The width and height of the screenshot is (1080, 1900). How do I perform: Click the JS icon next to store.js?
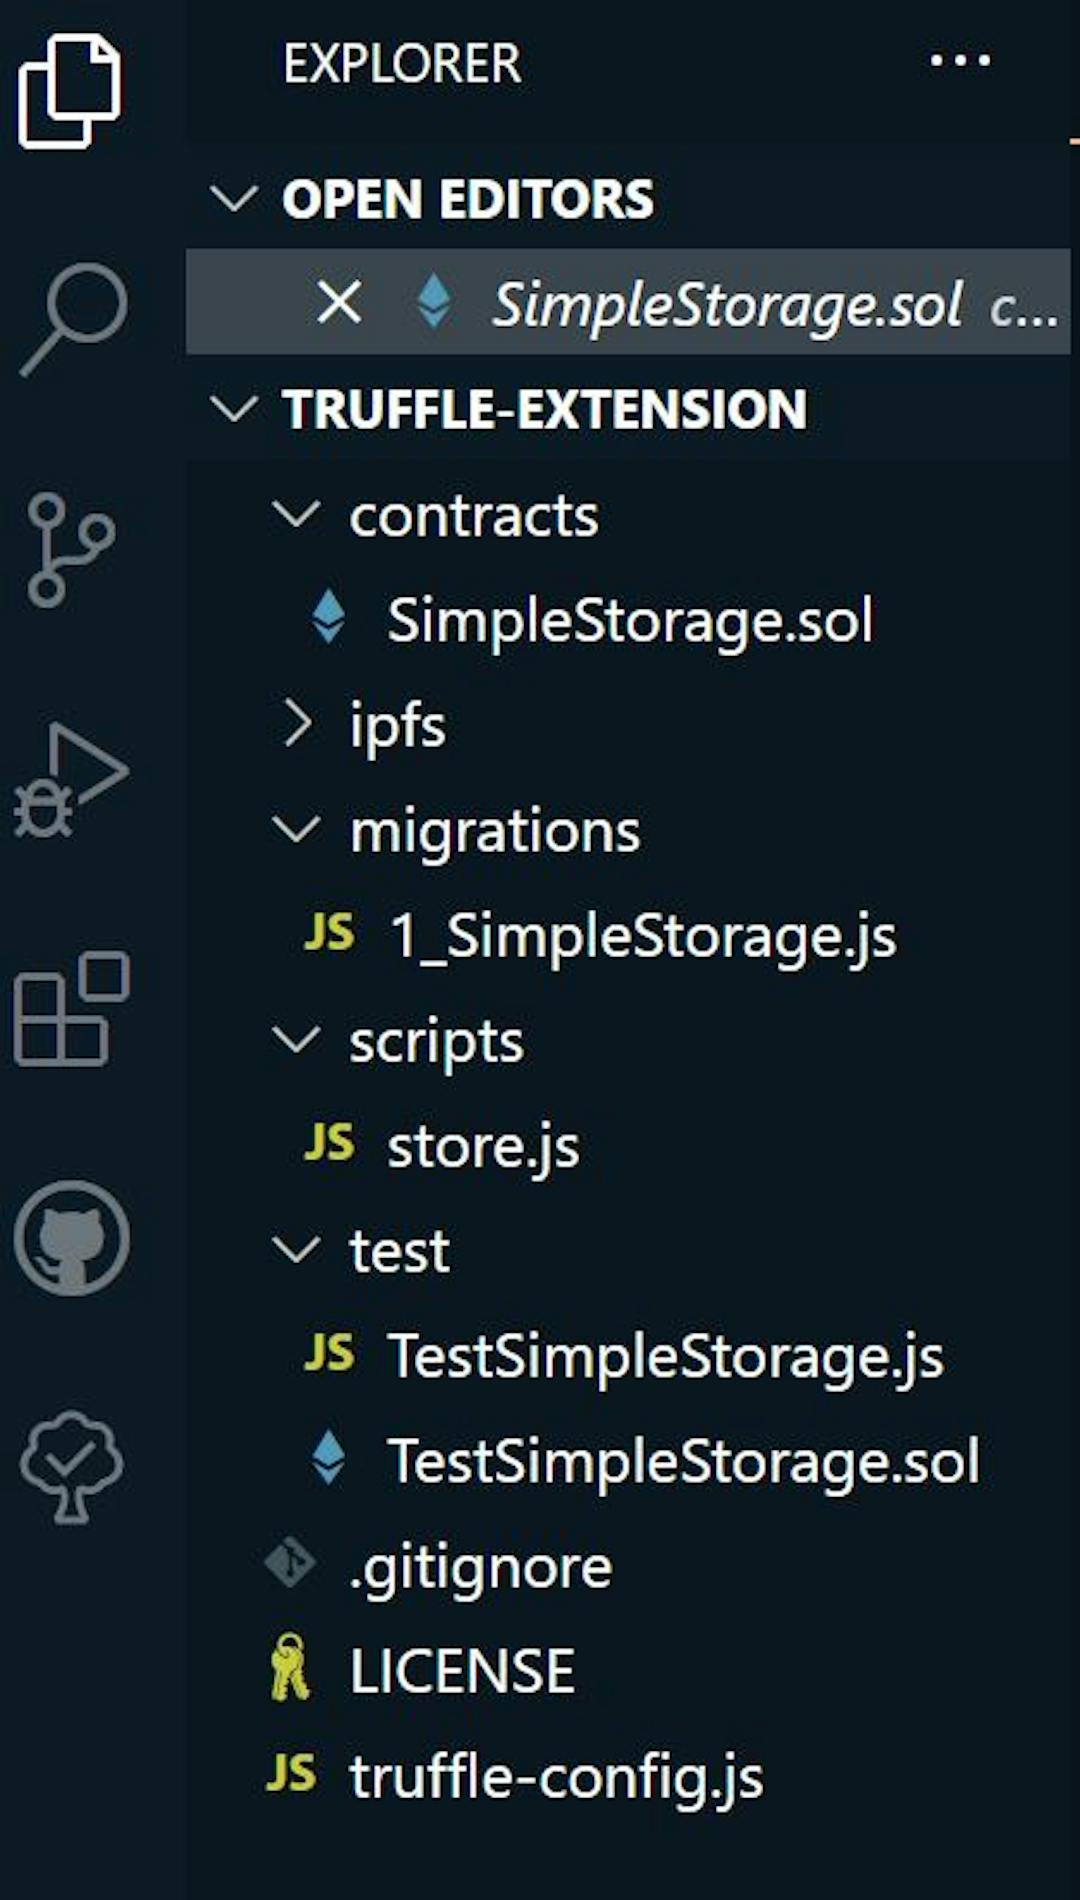330,1143
